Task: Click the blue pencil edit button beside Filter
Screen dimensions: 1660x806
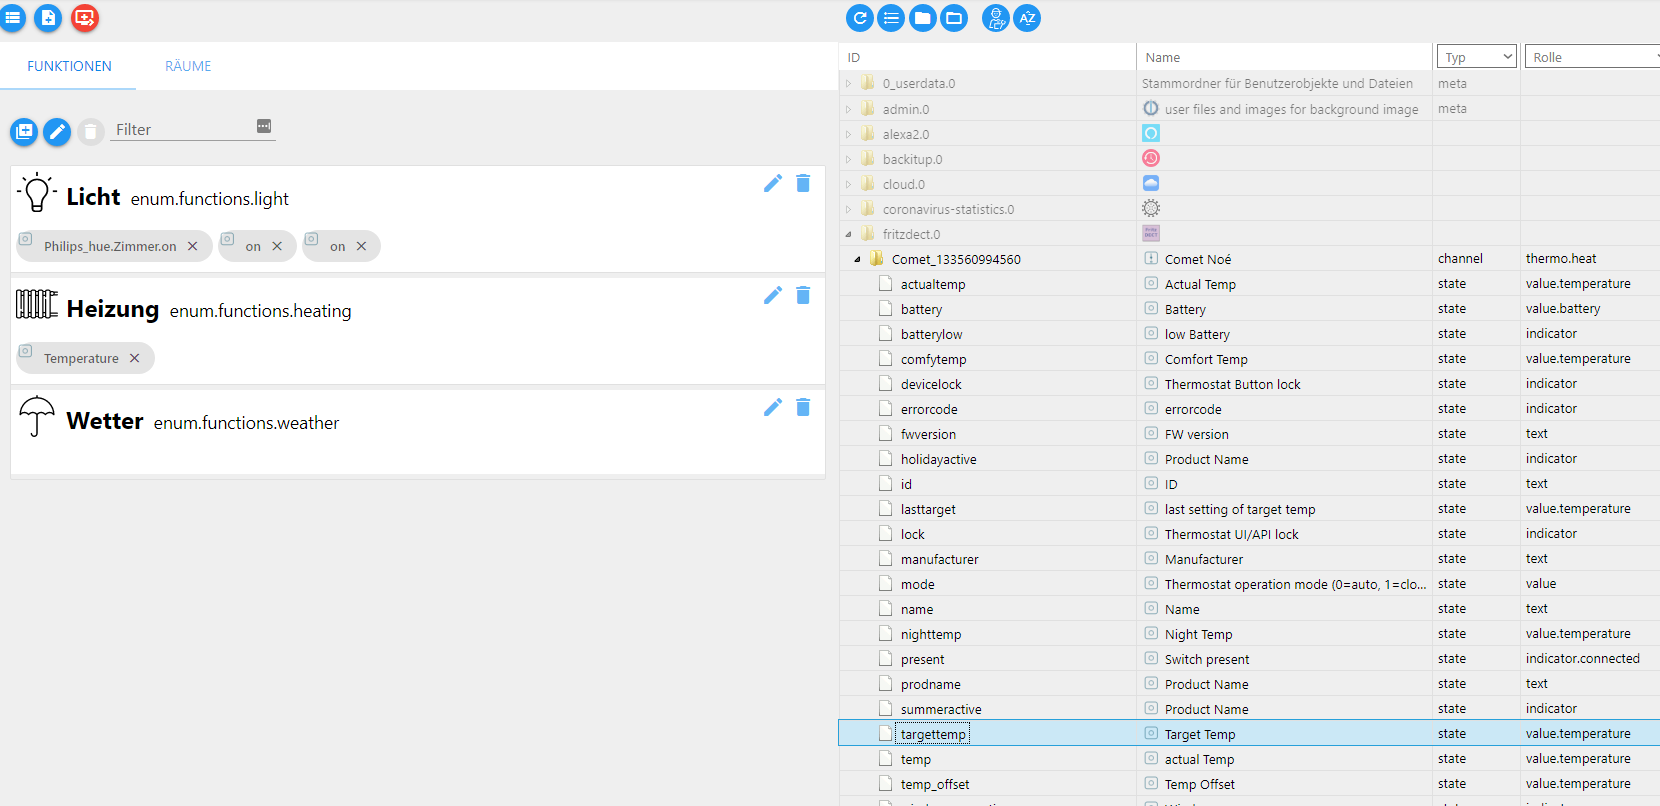Action: [57, 131]
